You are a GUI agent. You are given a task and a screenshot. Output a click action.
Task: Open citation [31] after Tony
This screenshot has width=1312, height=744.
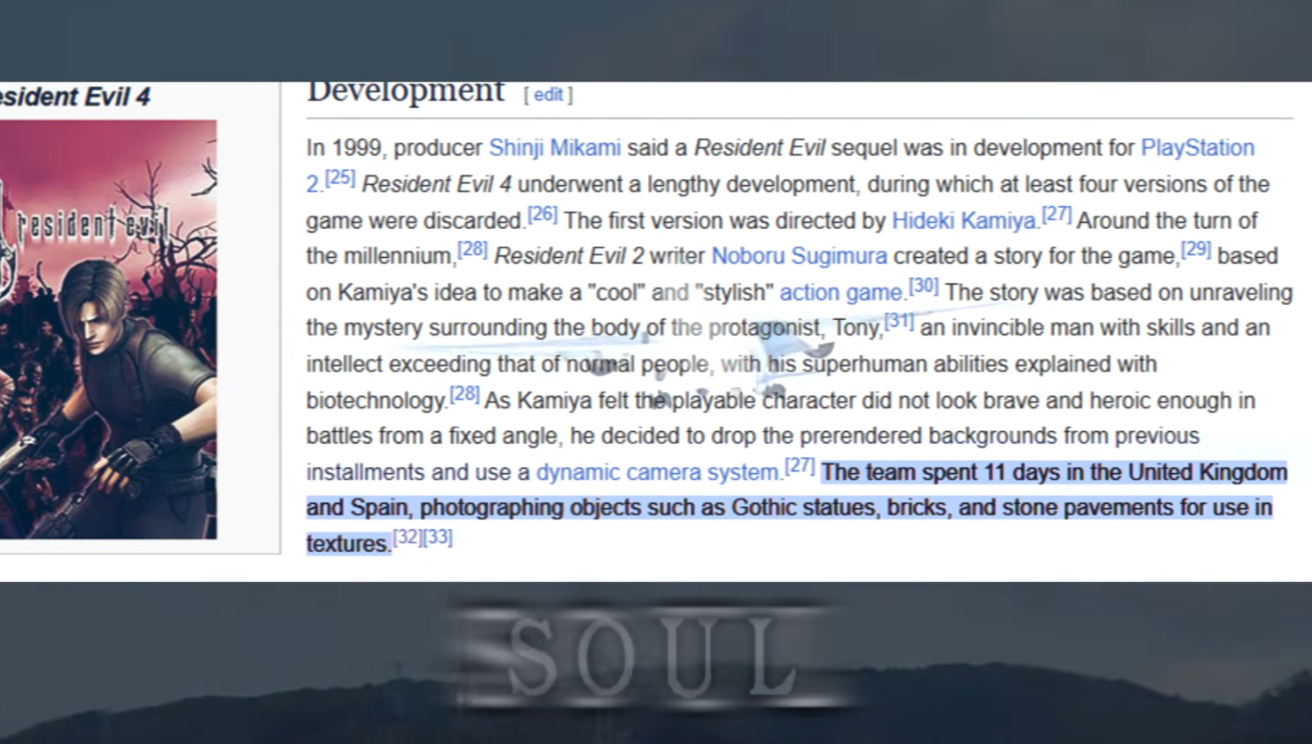coord(899,322)
